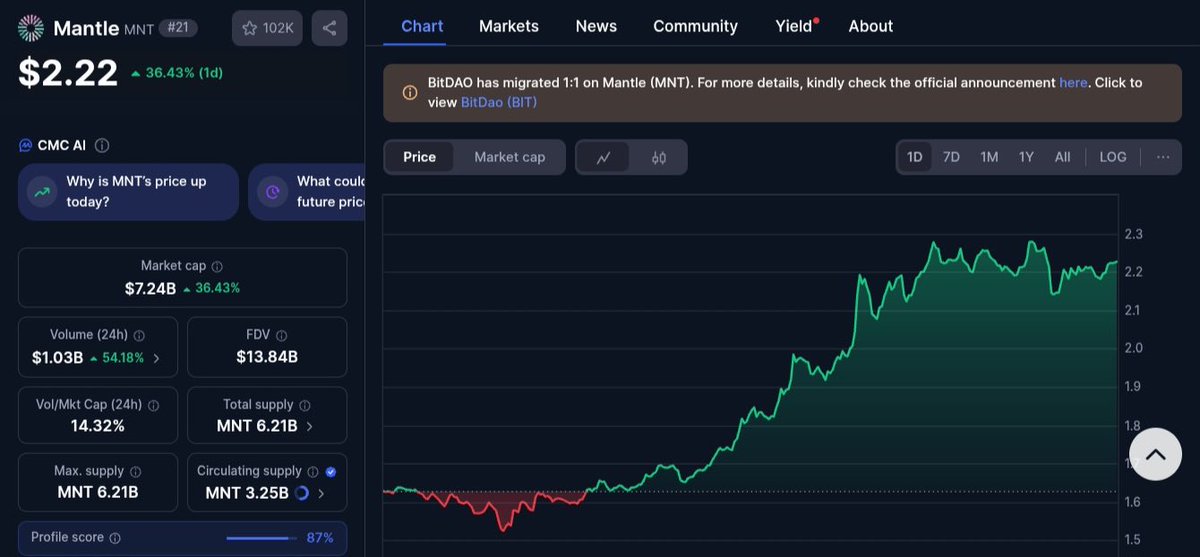1200x557 pixels.
Task: Click the CMC AI info icon
Action: 102,146
